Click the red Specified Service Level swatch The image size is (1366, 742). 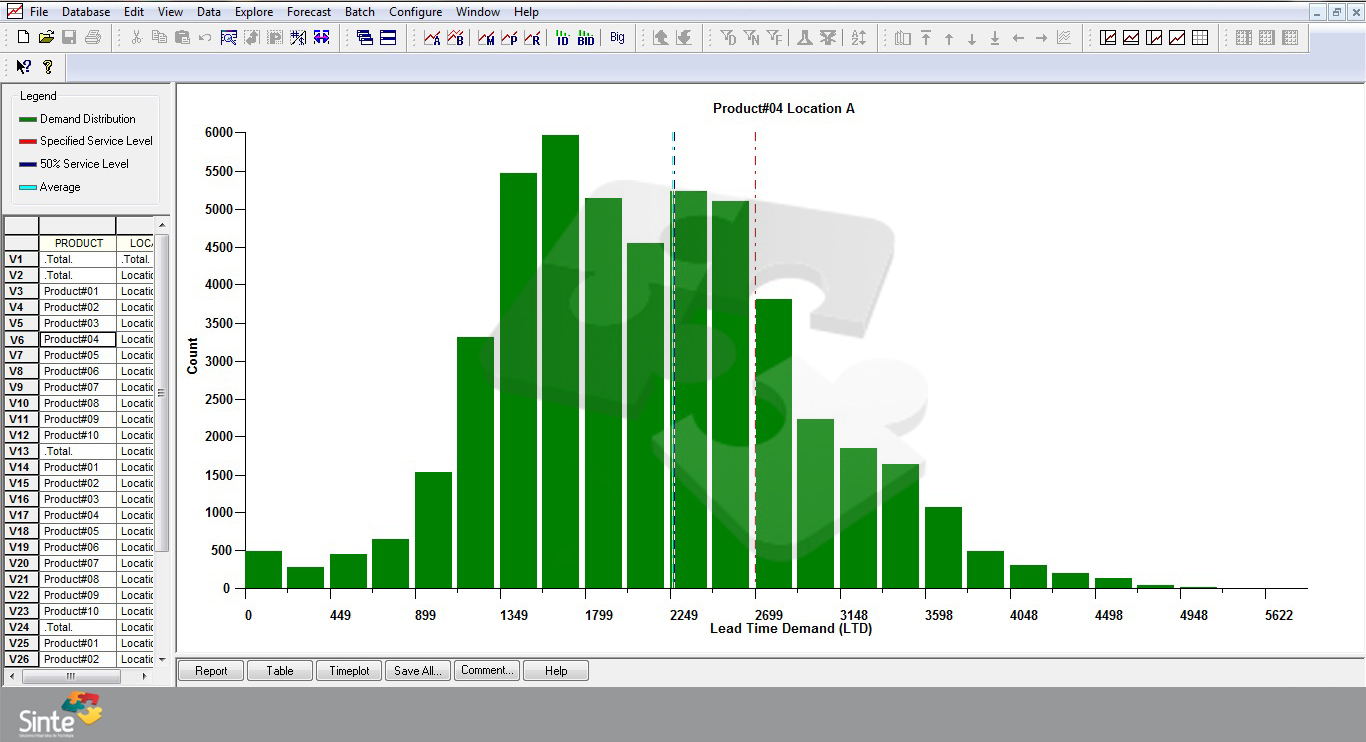(28, 142)
